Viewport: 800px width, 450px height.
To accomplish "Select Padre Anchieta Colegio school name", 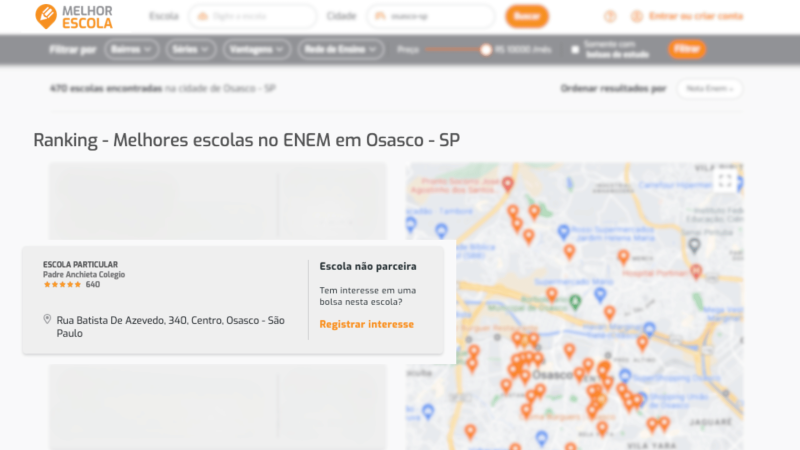I will (x=84, y=274).
